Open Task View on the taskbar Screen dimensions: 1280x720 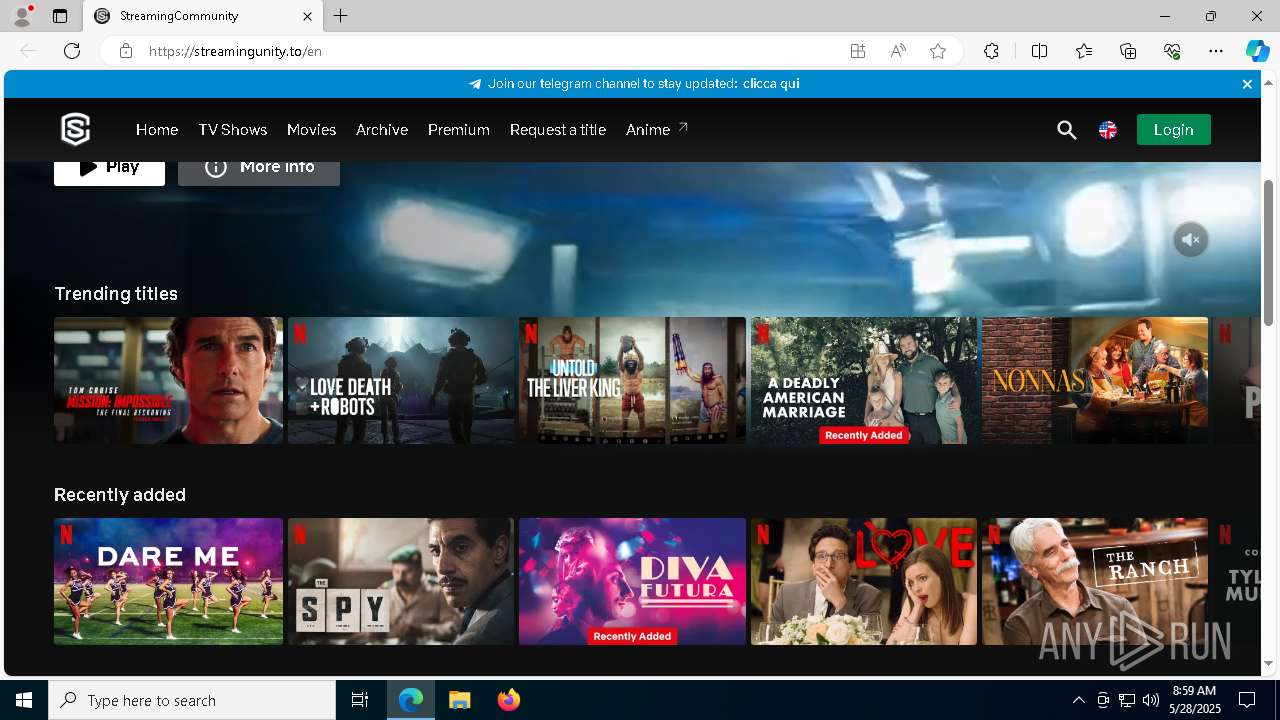[x=360, y=700]
